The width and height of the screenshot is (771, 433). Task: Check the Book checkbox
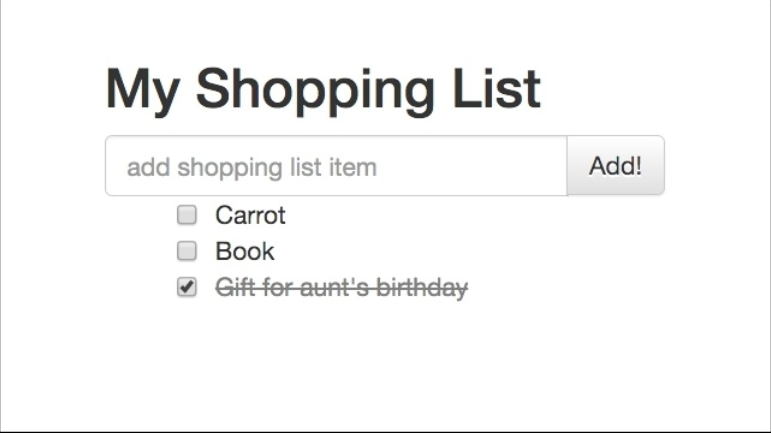(x=187, y=251)
